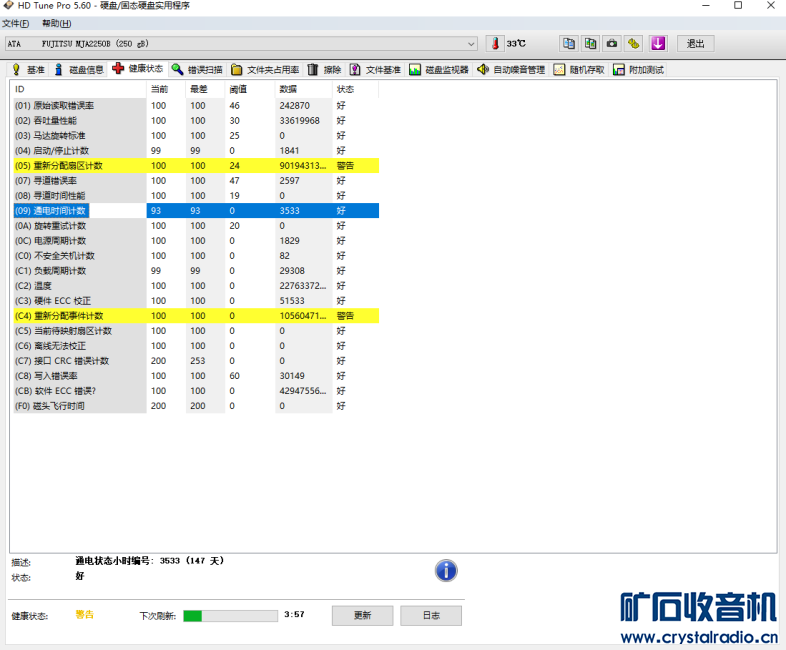Switch to the 磁盘信息 tab
This screenshot has height=650, width=786.
pyautogui.click(x=79, y=70)
